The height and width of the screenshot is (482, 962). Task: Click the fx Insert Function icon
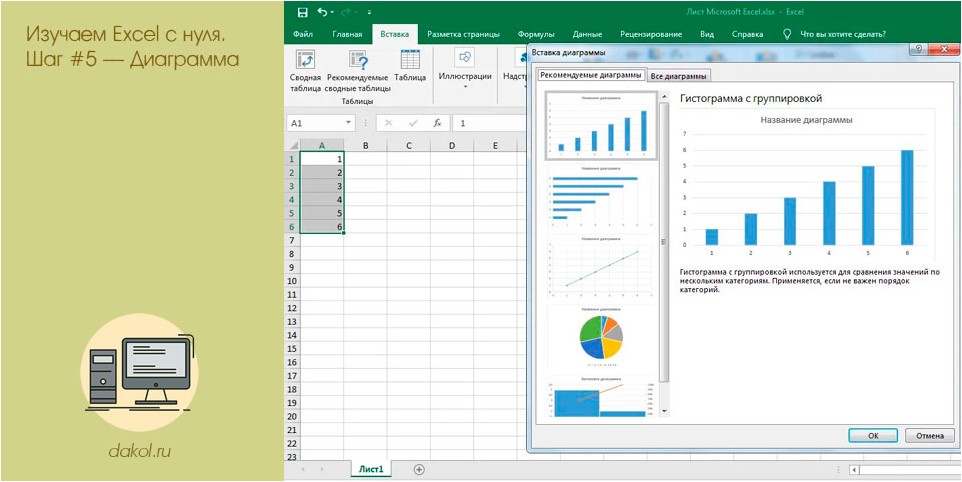pyautogui.click(x=437, y=123)
